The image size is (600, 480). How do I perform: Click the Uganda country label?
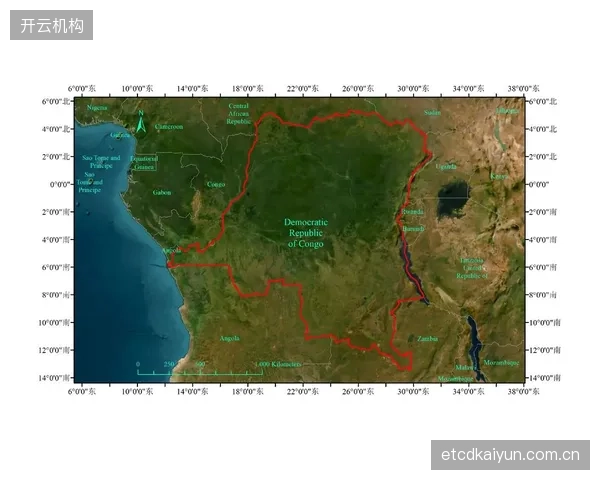point(446,167)
